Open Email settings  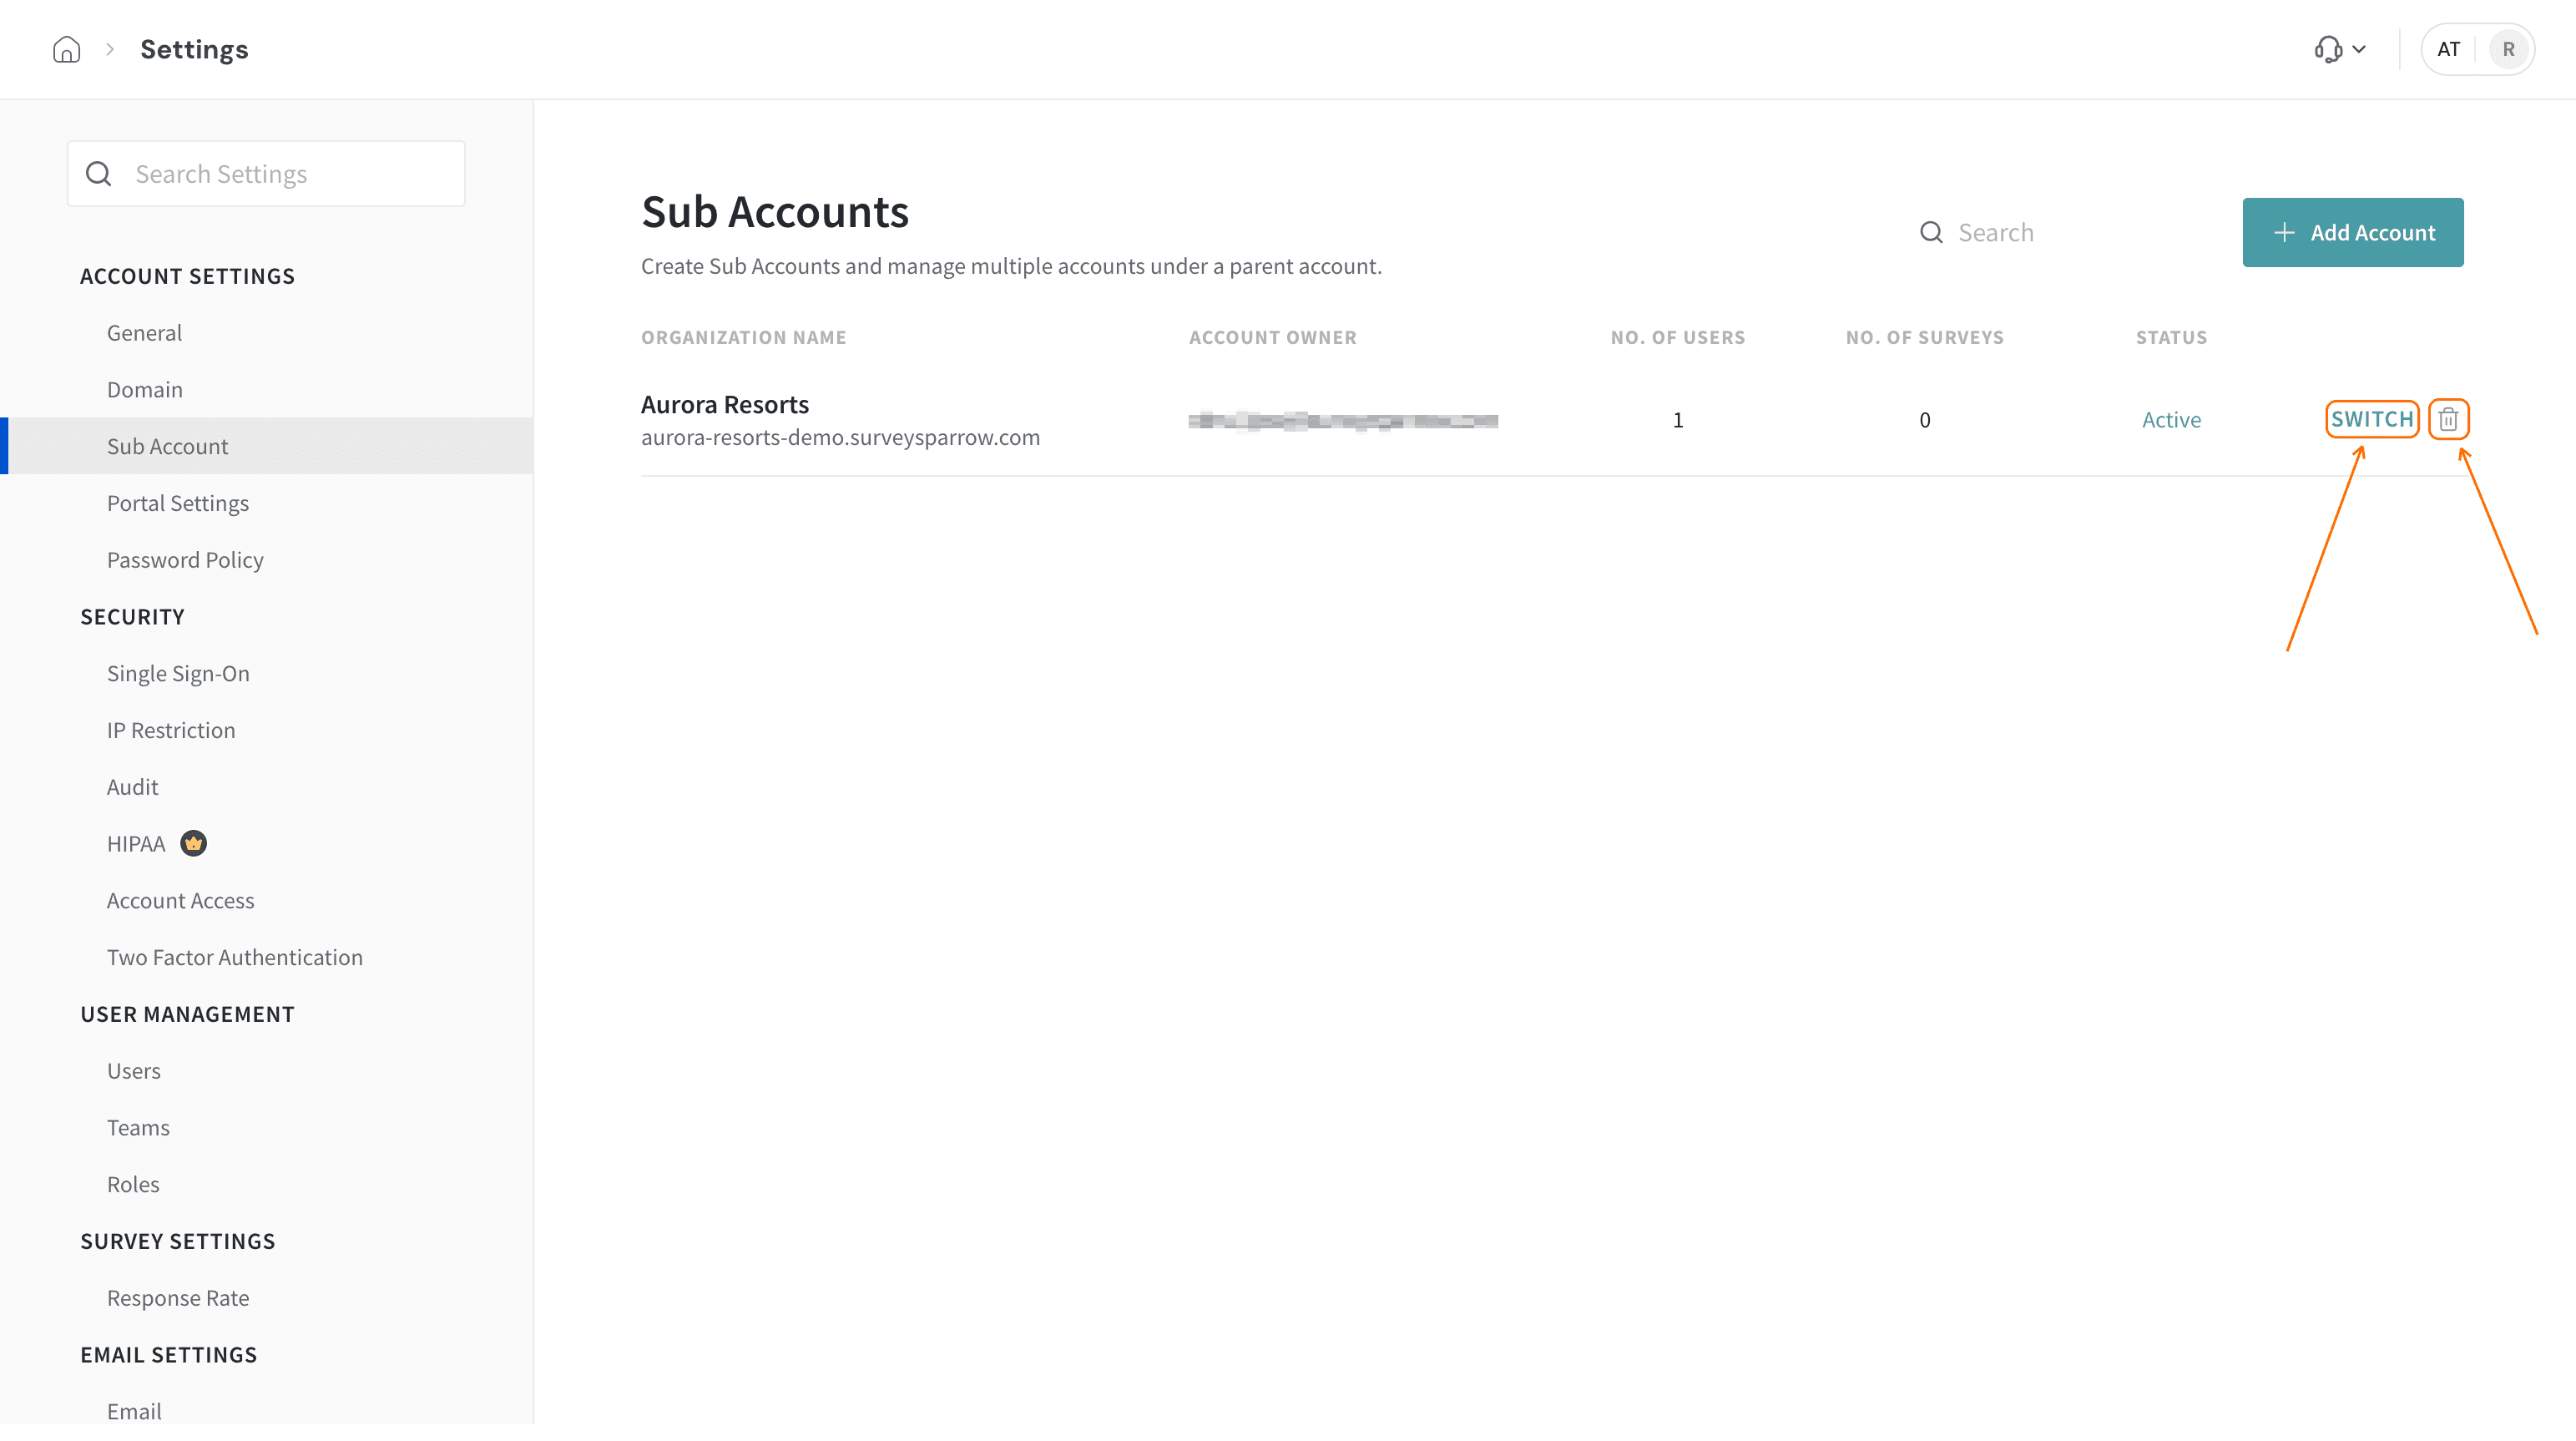pos(134,1412)
